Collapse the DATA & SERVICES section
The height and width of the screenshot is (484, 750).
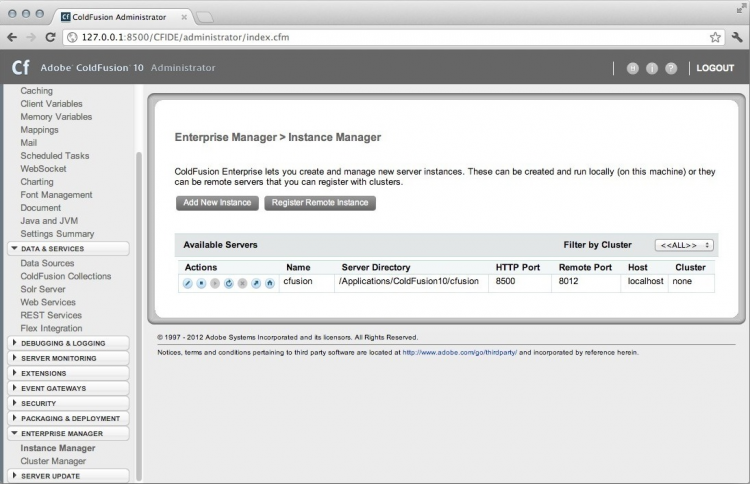tap(68, 249)
